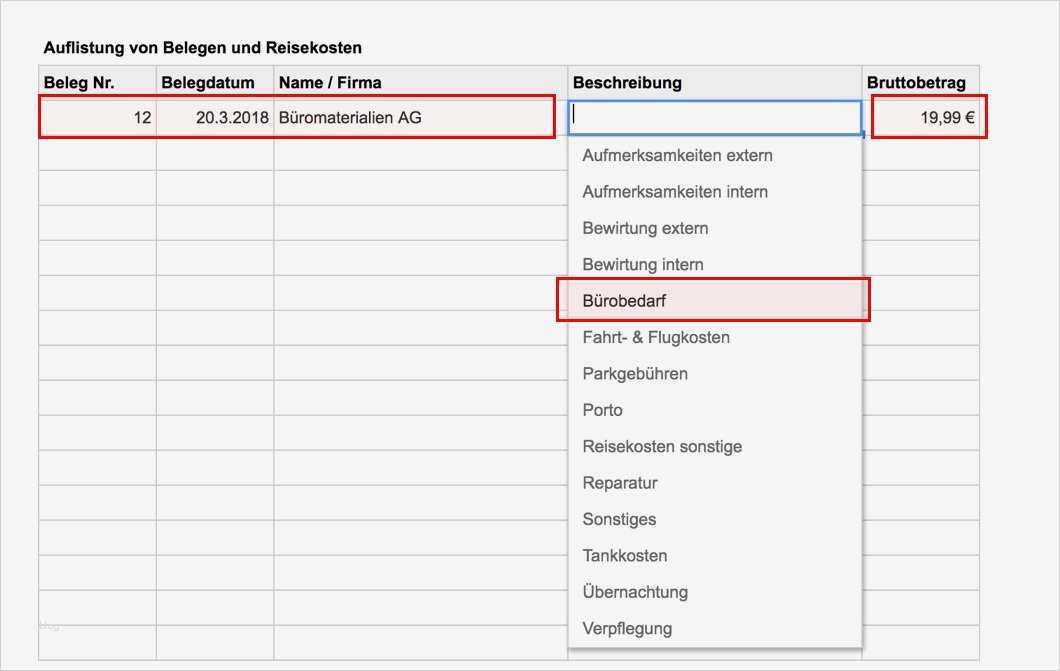Choose Verpflegung at the bottom of the list

[627, 628]
